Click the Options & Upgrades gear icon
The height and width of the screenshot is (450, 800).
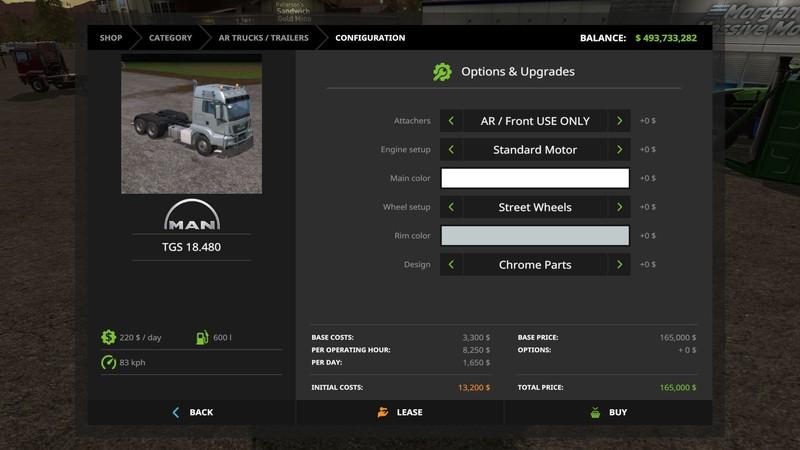[x=442, y=72]
